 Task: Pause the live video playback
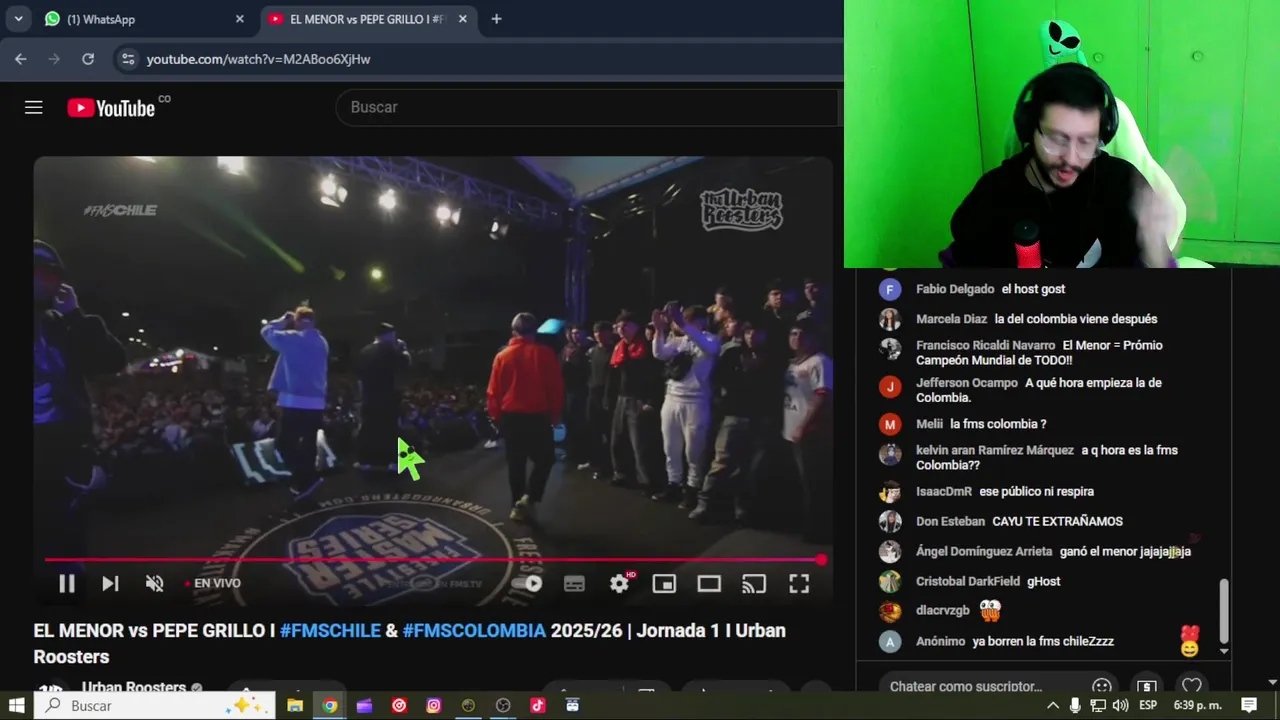click(x=66, y=584)
